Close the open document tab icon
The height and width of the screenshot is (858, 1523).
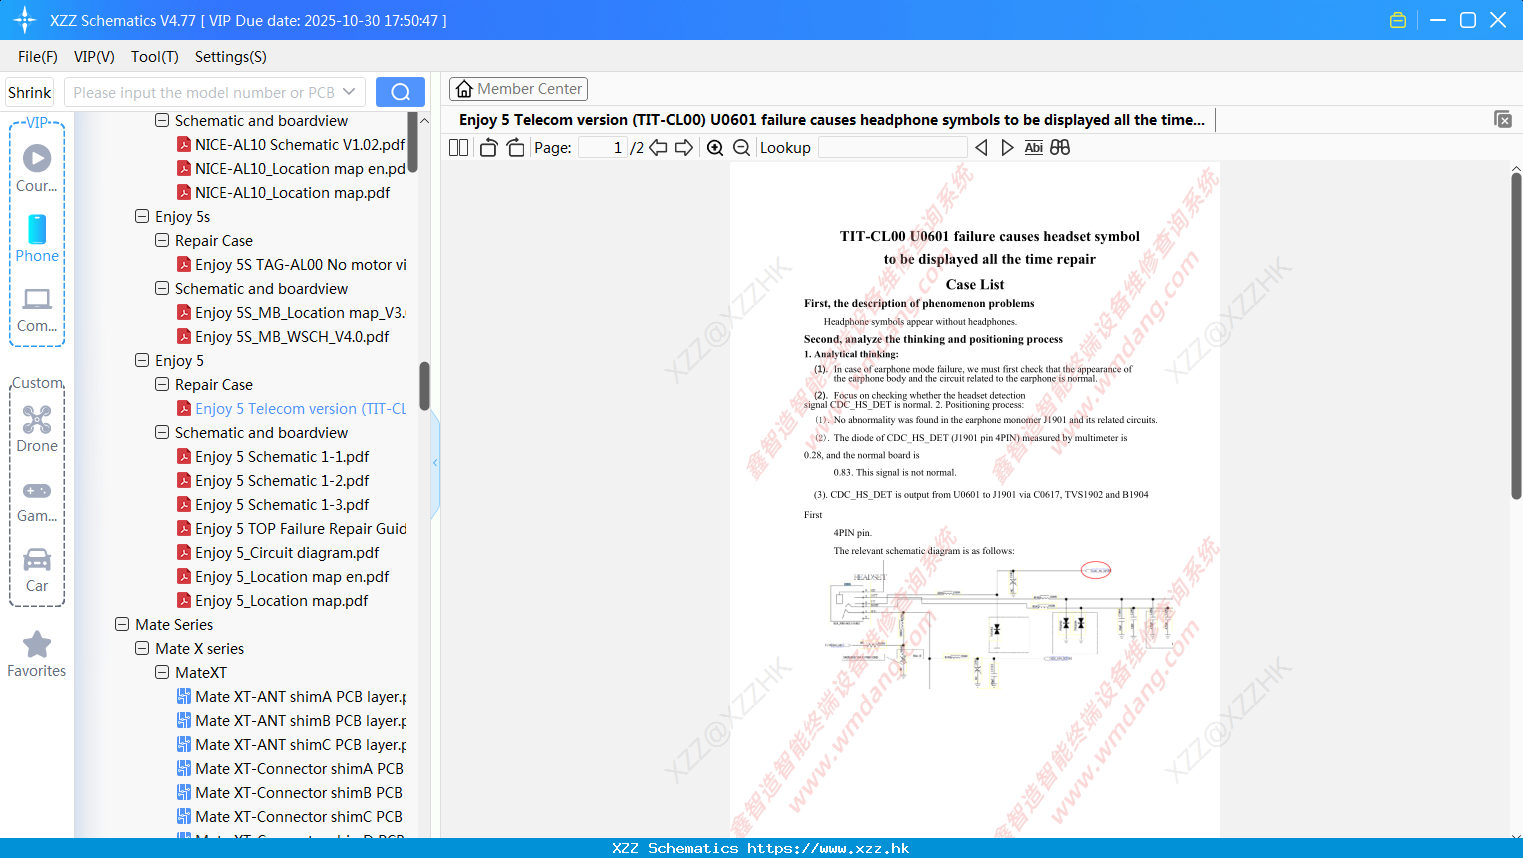click(1502, 119)
